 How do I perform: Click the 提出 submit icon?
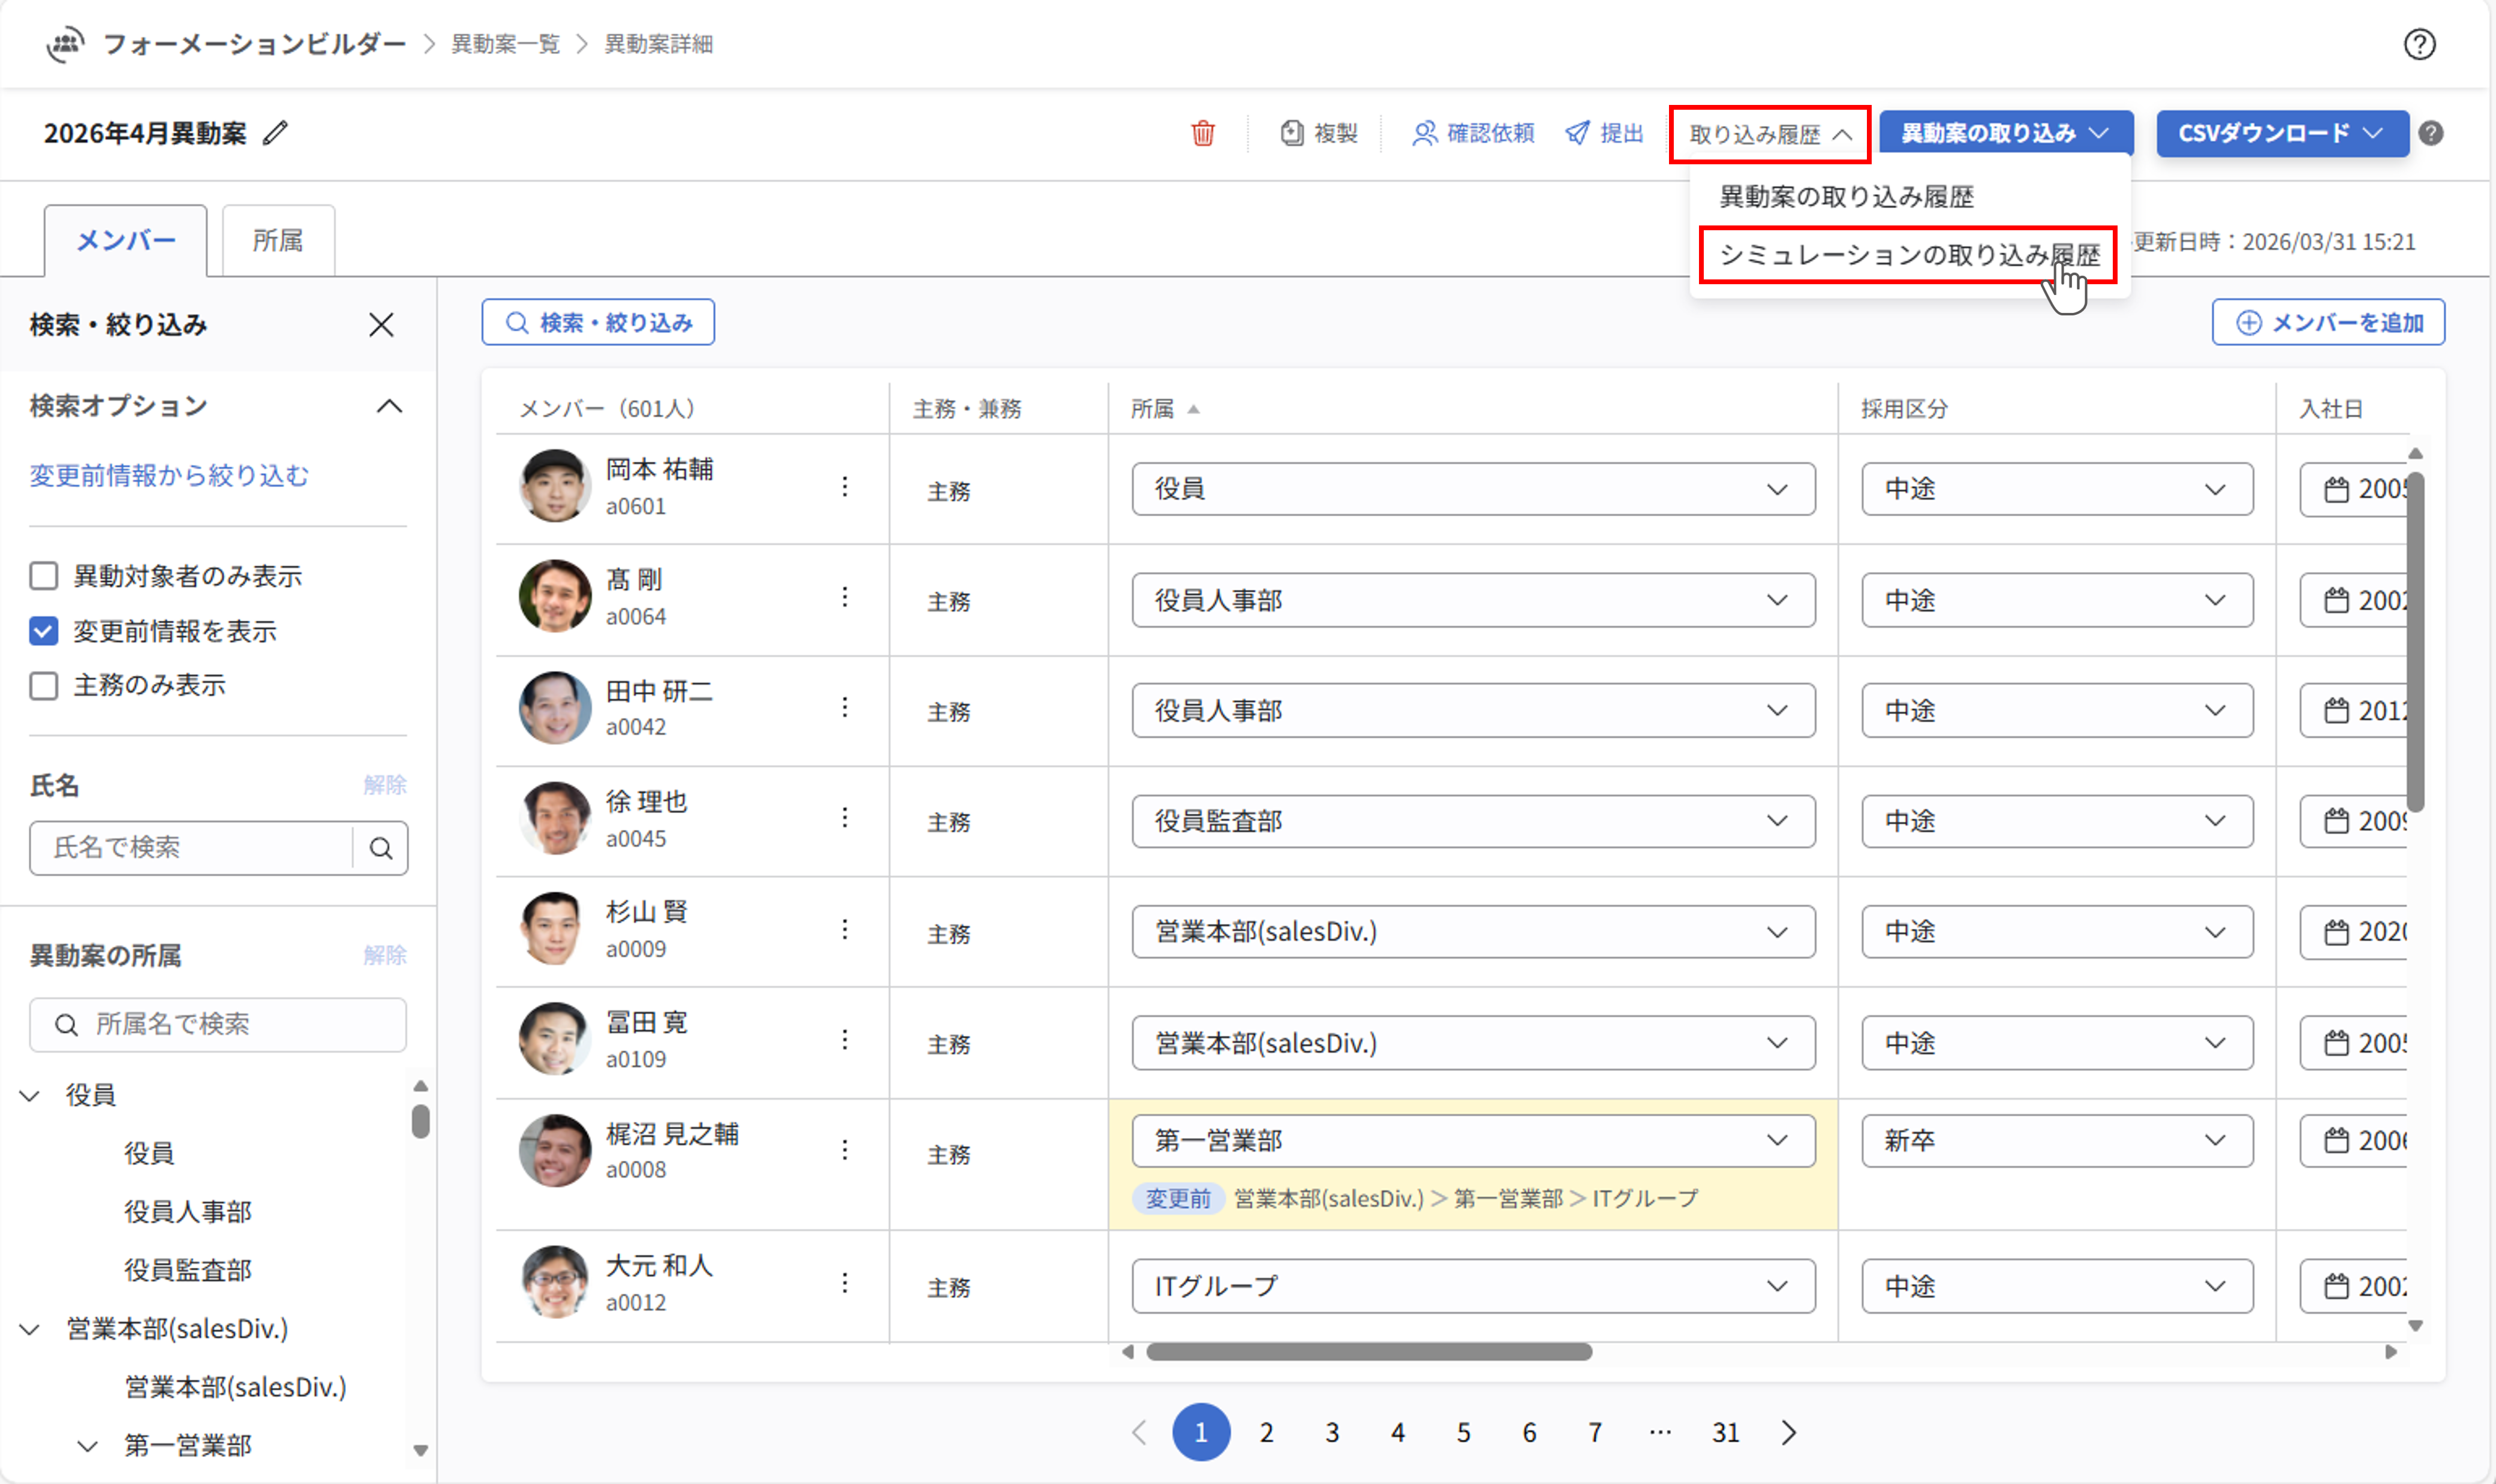(x=1577, y=133)
